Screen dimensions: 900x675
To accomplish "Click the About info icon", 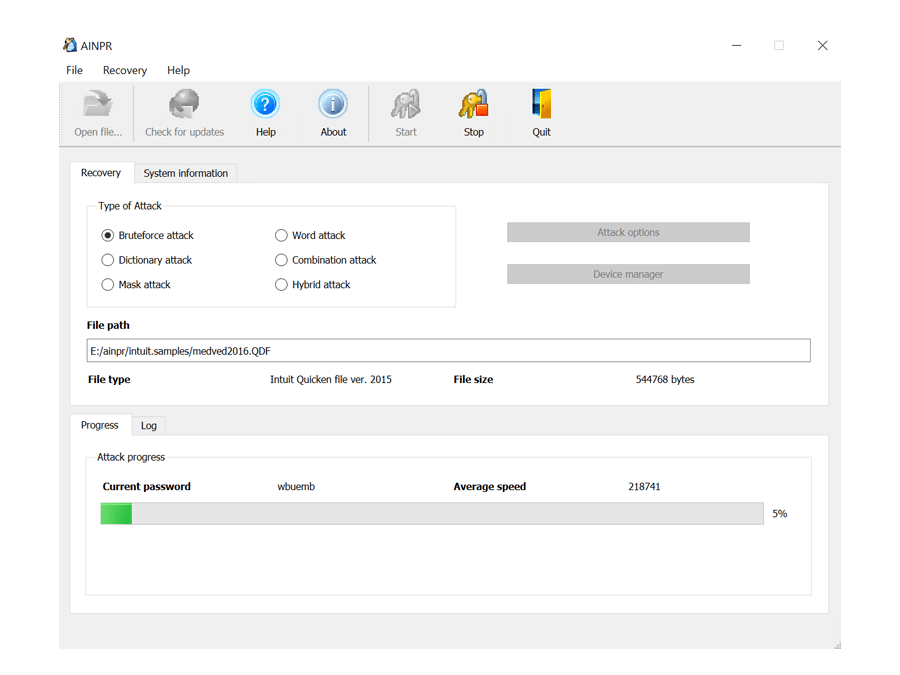I will tap(333, 105).
